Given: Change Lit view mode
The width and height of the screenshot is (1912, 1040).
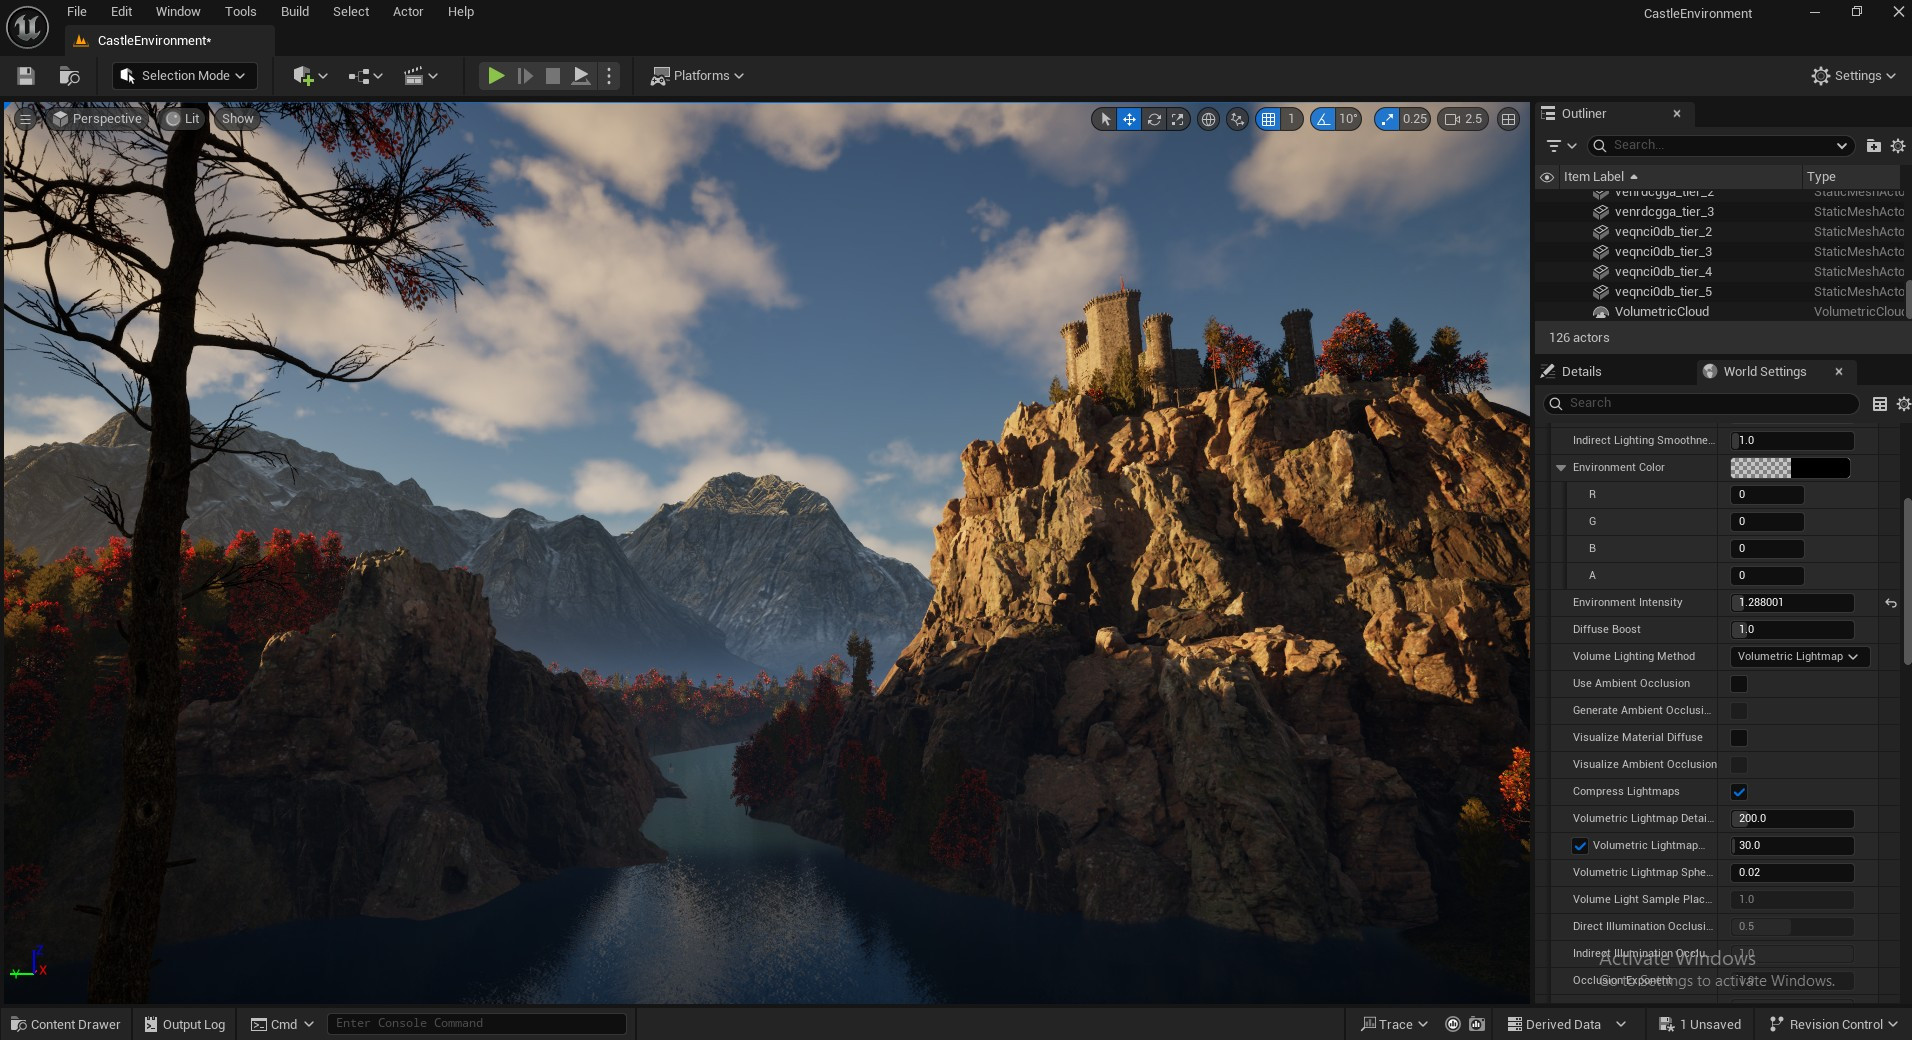Looking at the screenshot, I should pos(183,119).
